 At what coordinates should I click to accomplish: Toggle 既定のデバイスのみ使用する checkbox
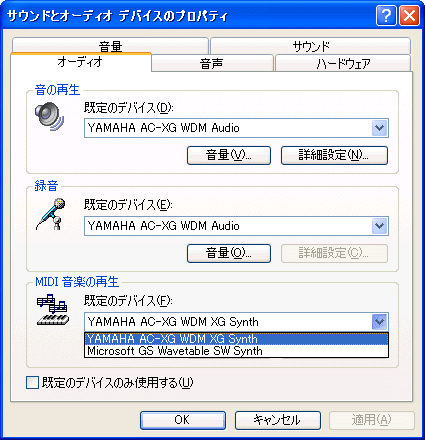32,382
